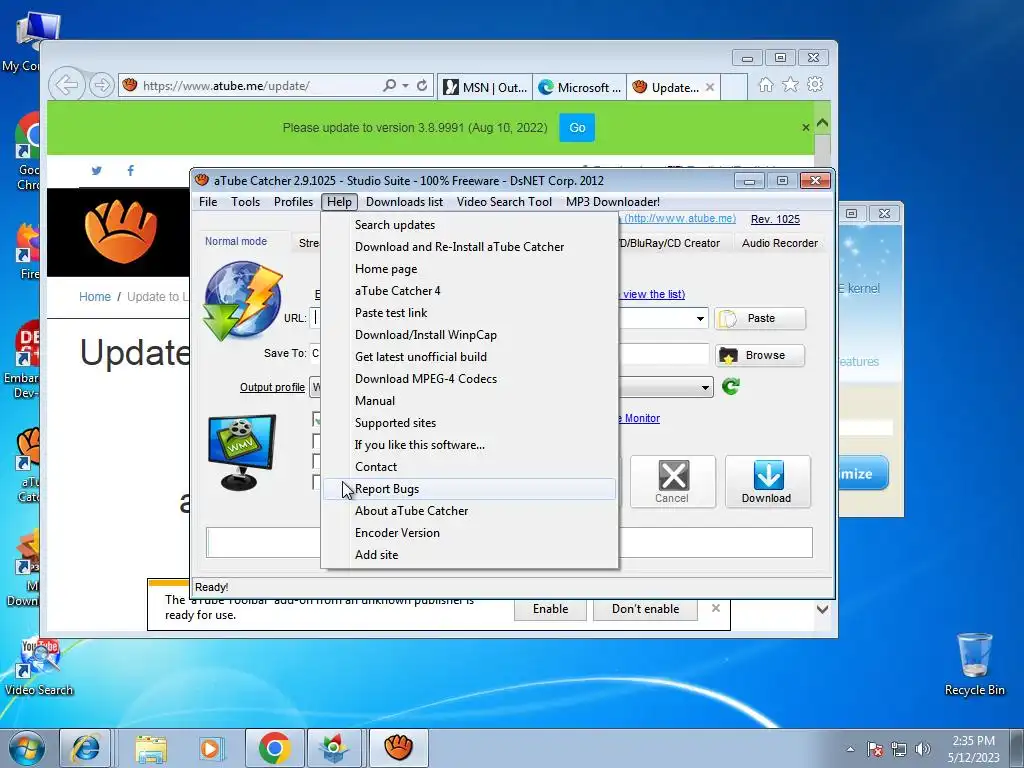The image size is (1024, 768).
Task: Click Don't enable on add-on bar
Action: [x=645, y=609]
